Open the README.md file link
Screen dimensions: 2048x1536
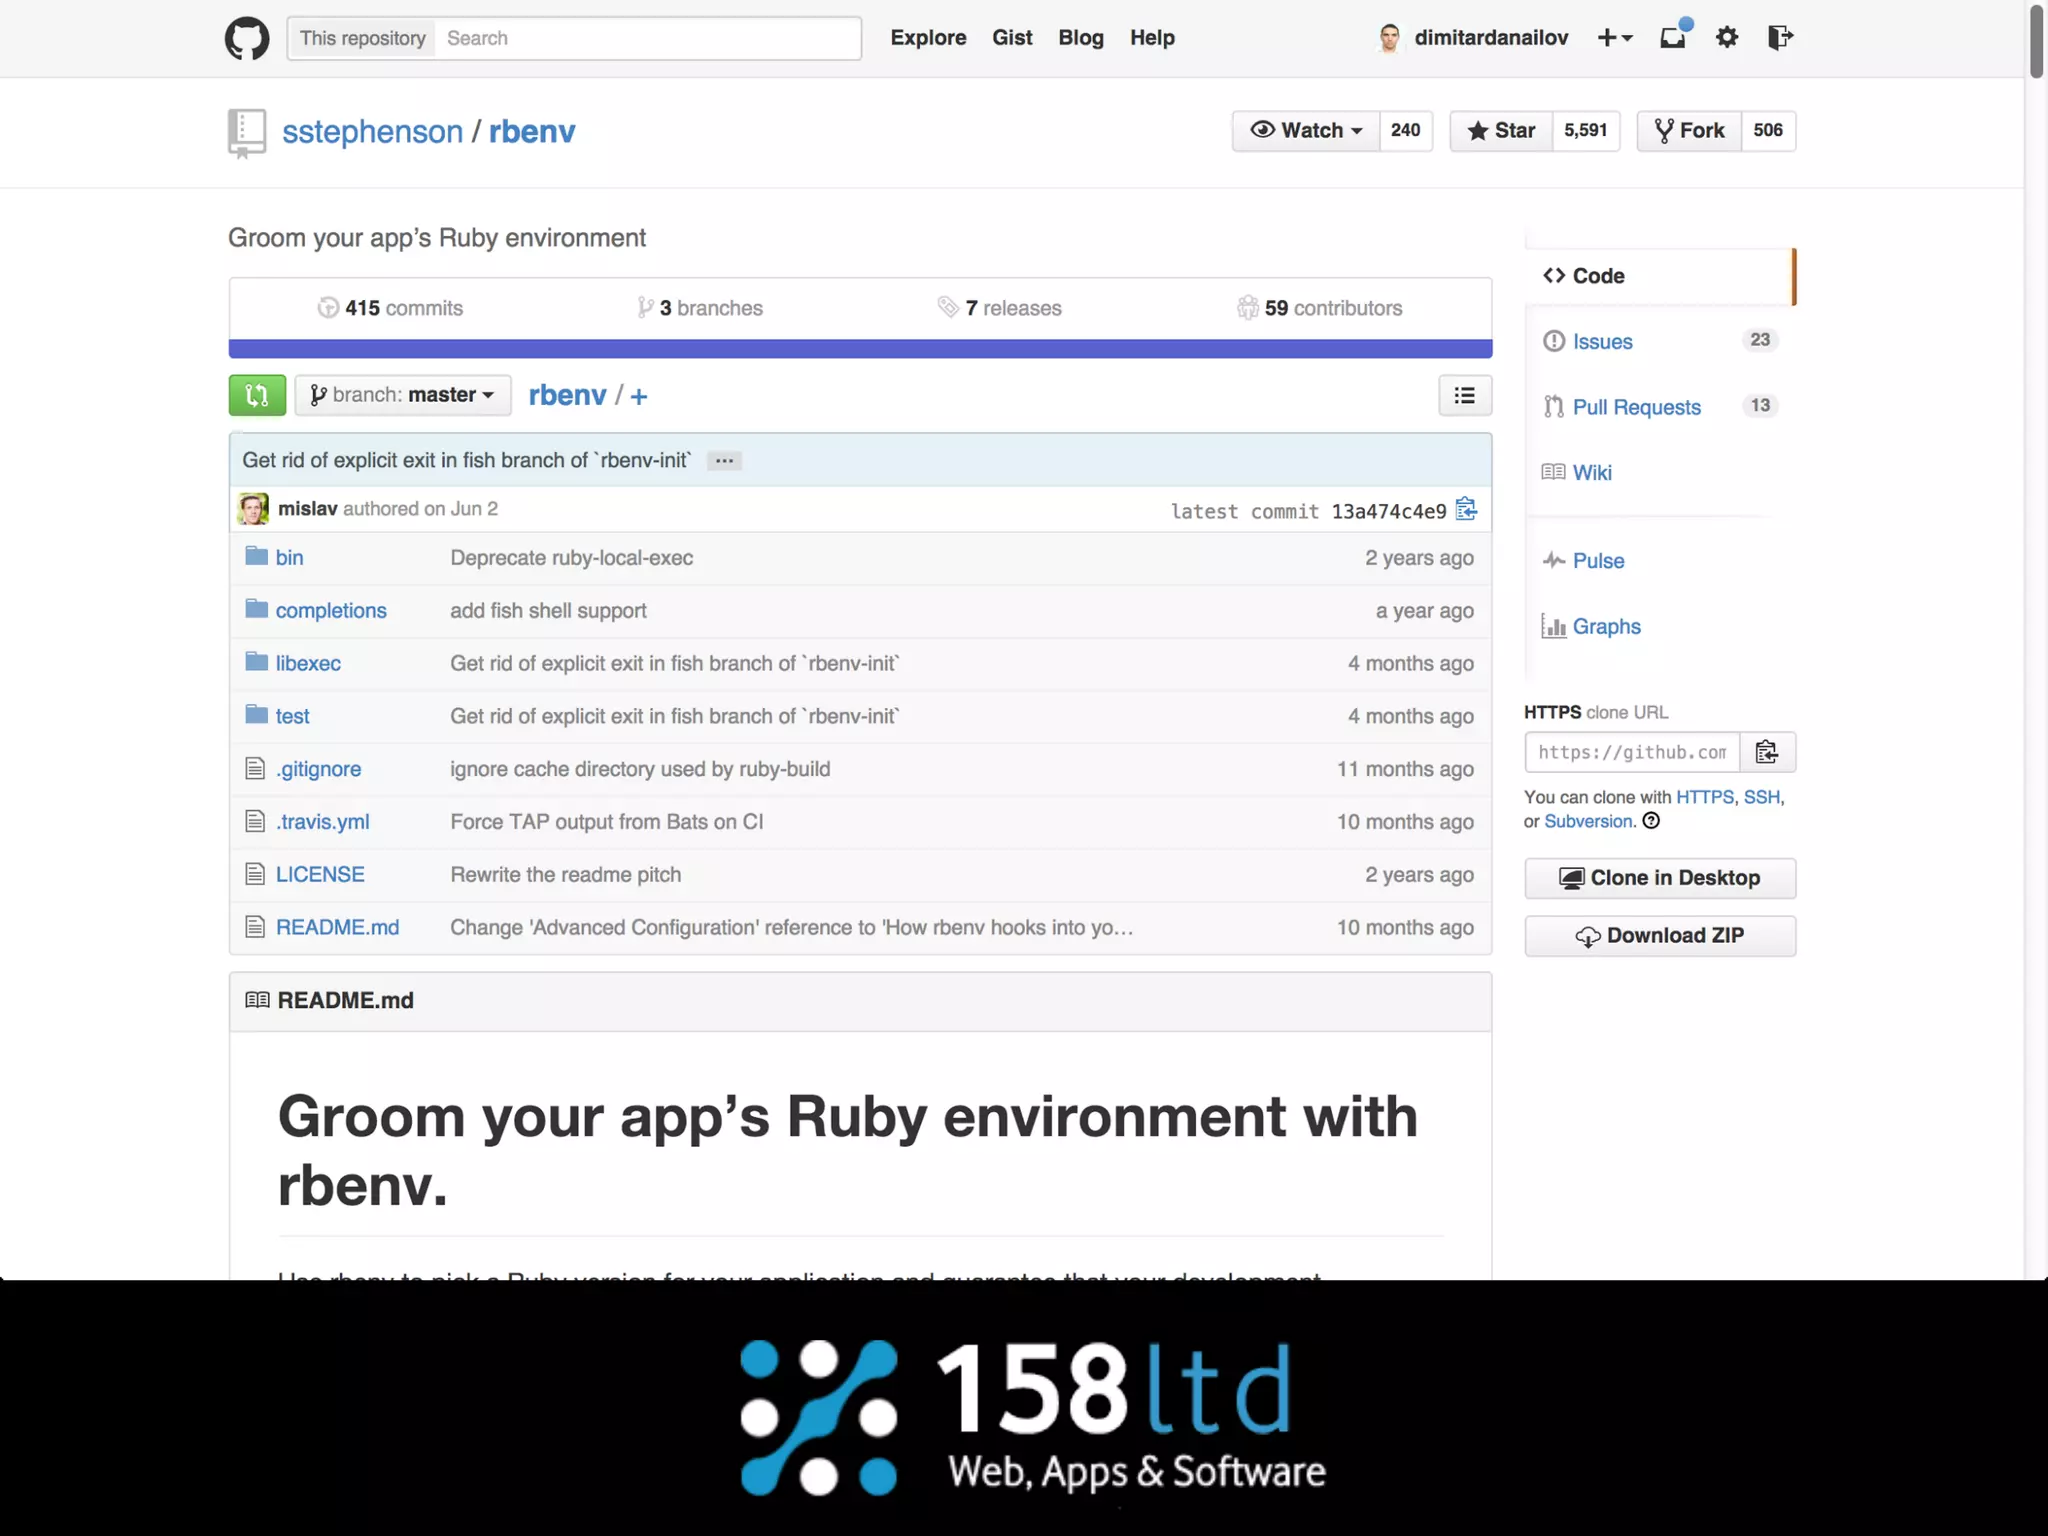[x=337, y=928]
